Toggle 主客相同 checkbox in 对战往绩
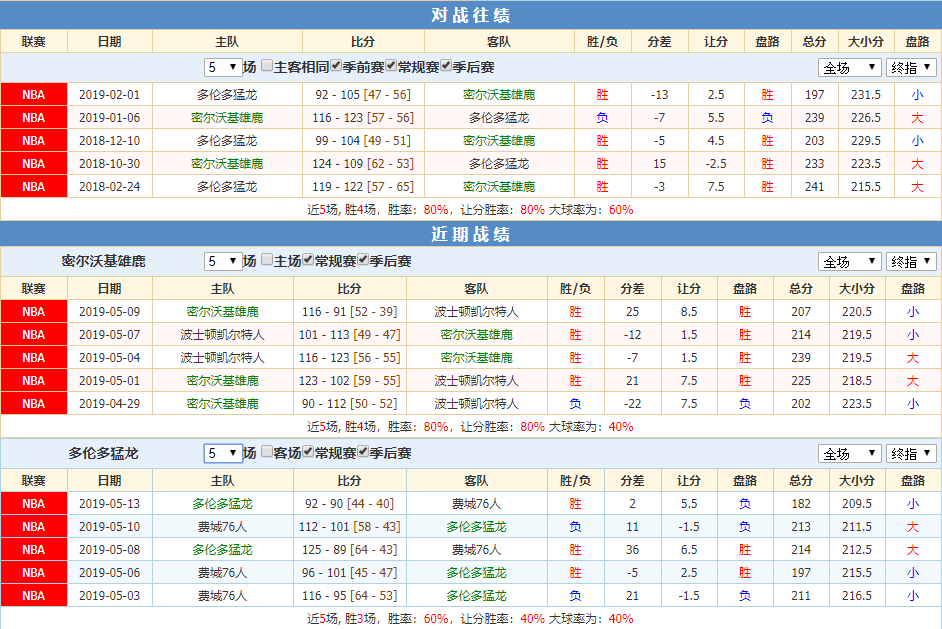Screen dimensions: 942x629 coord(267,66)
